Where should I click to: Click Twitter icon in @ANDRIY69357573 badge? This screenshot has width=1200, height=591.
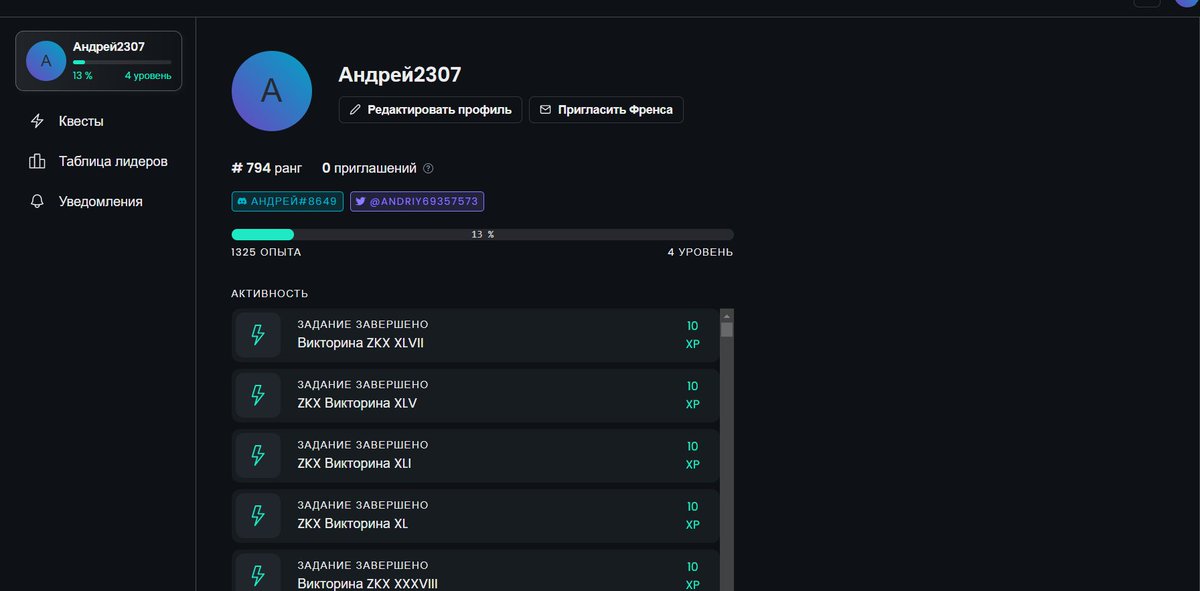click(360, 201)
